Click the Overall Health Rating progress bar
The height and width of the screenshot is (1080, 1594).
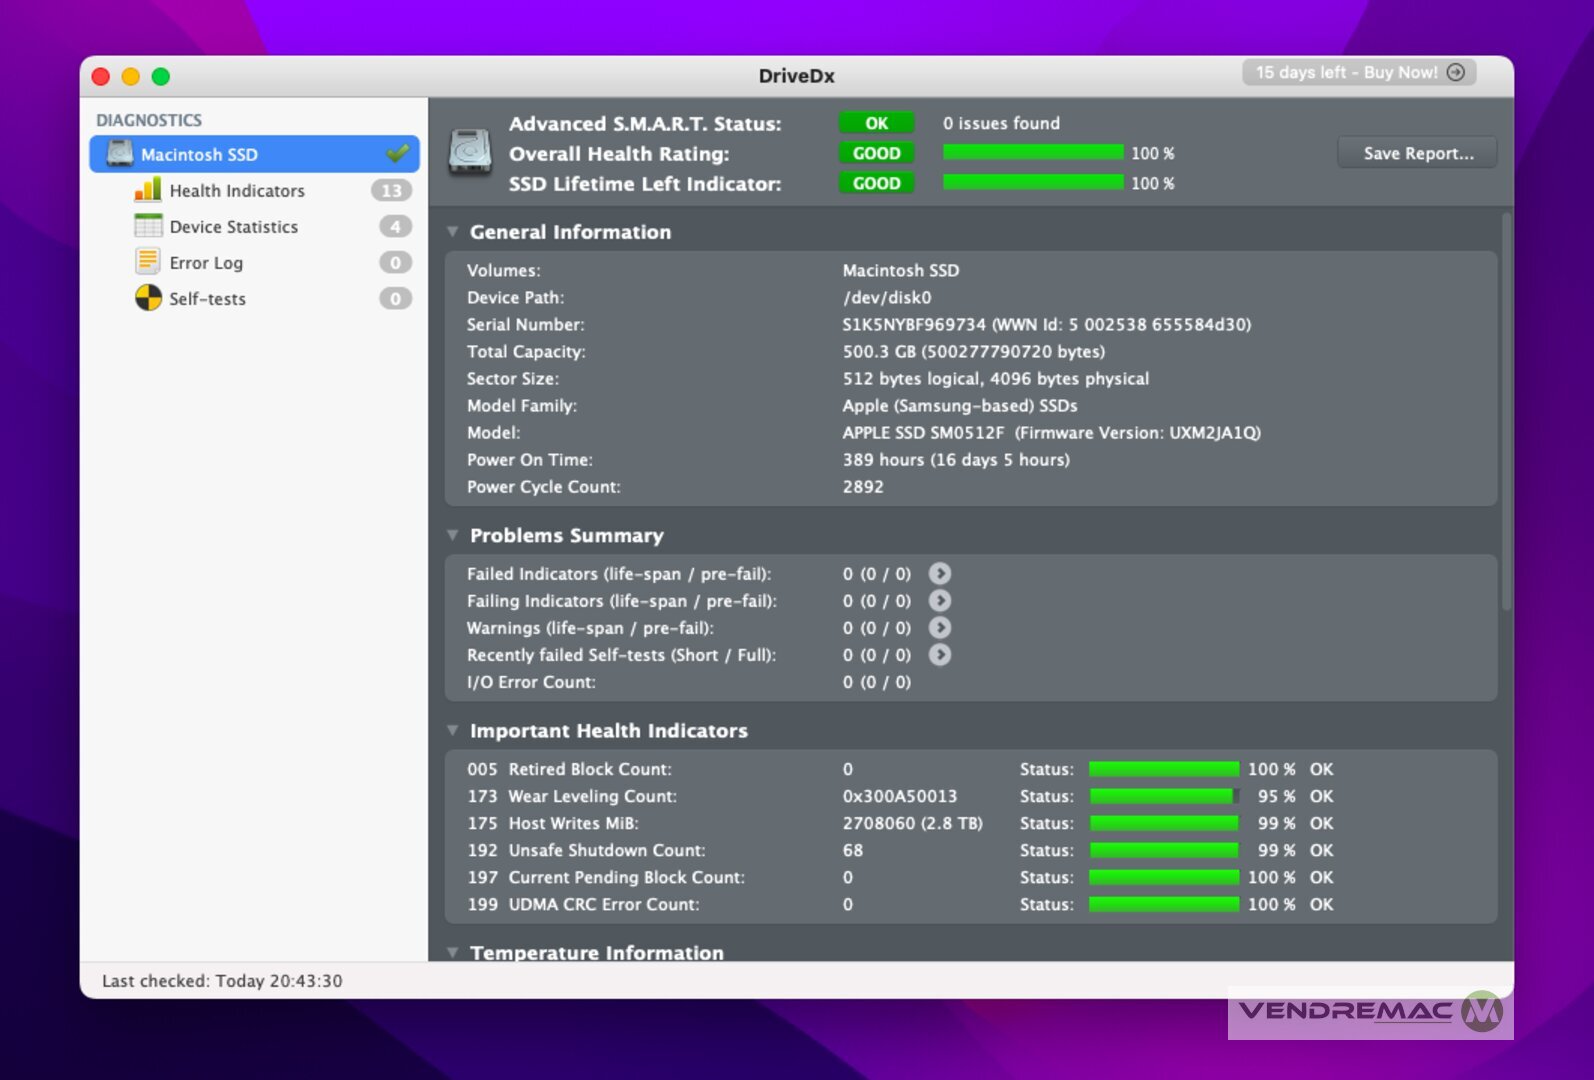pyautogui.click(x=1032, y=153)
